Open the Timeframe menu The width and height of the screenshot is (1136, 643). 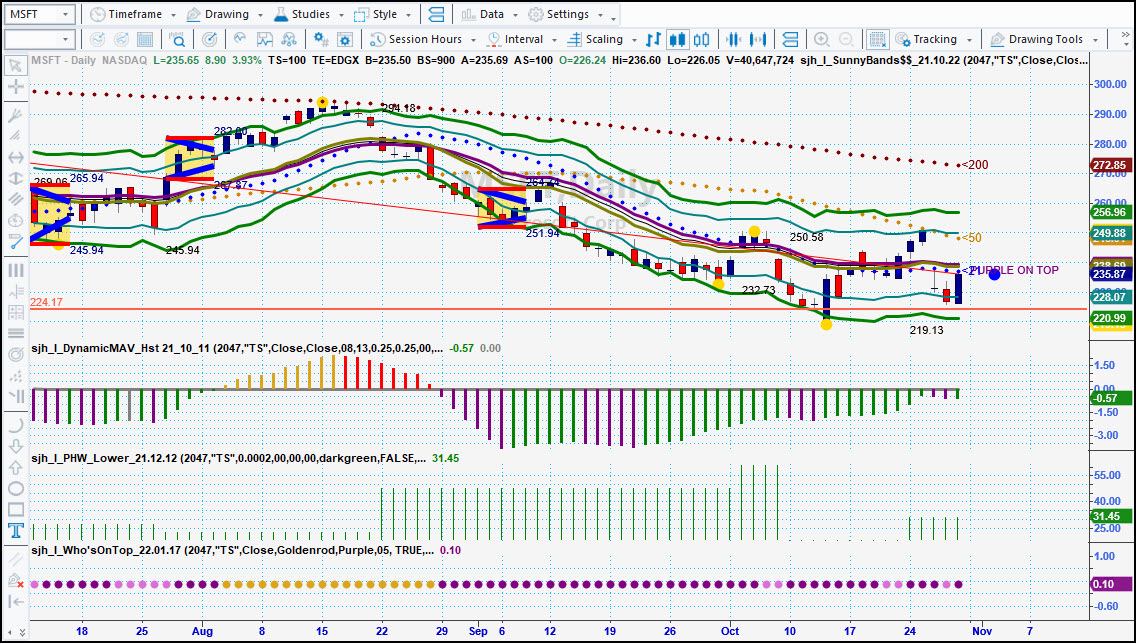(128, 14)
